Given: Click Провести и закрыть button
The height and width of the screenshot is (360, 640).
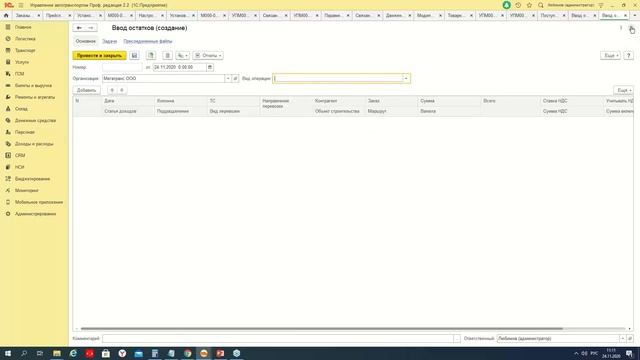Looking at the screenshot, I should pos(100,56).
